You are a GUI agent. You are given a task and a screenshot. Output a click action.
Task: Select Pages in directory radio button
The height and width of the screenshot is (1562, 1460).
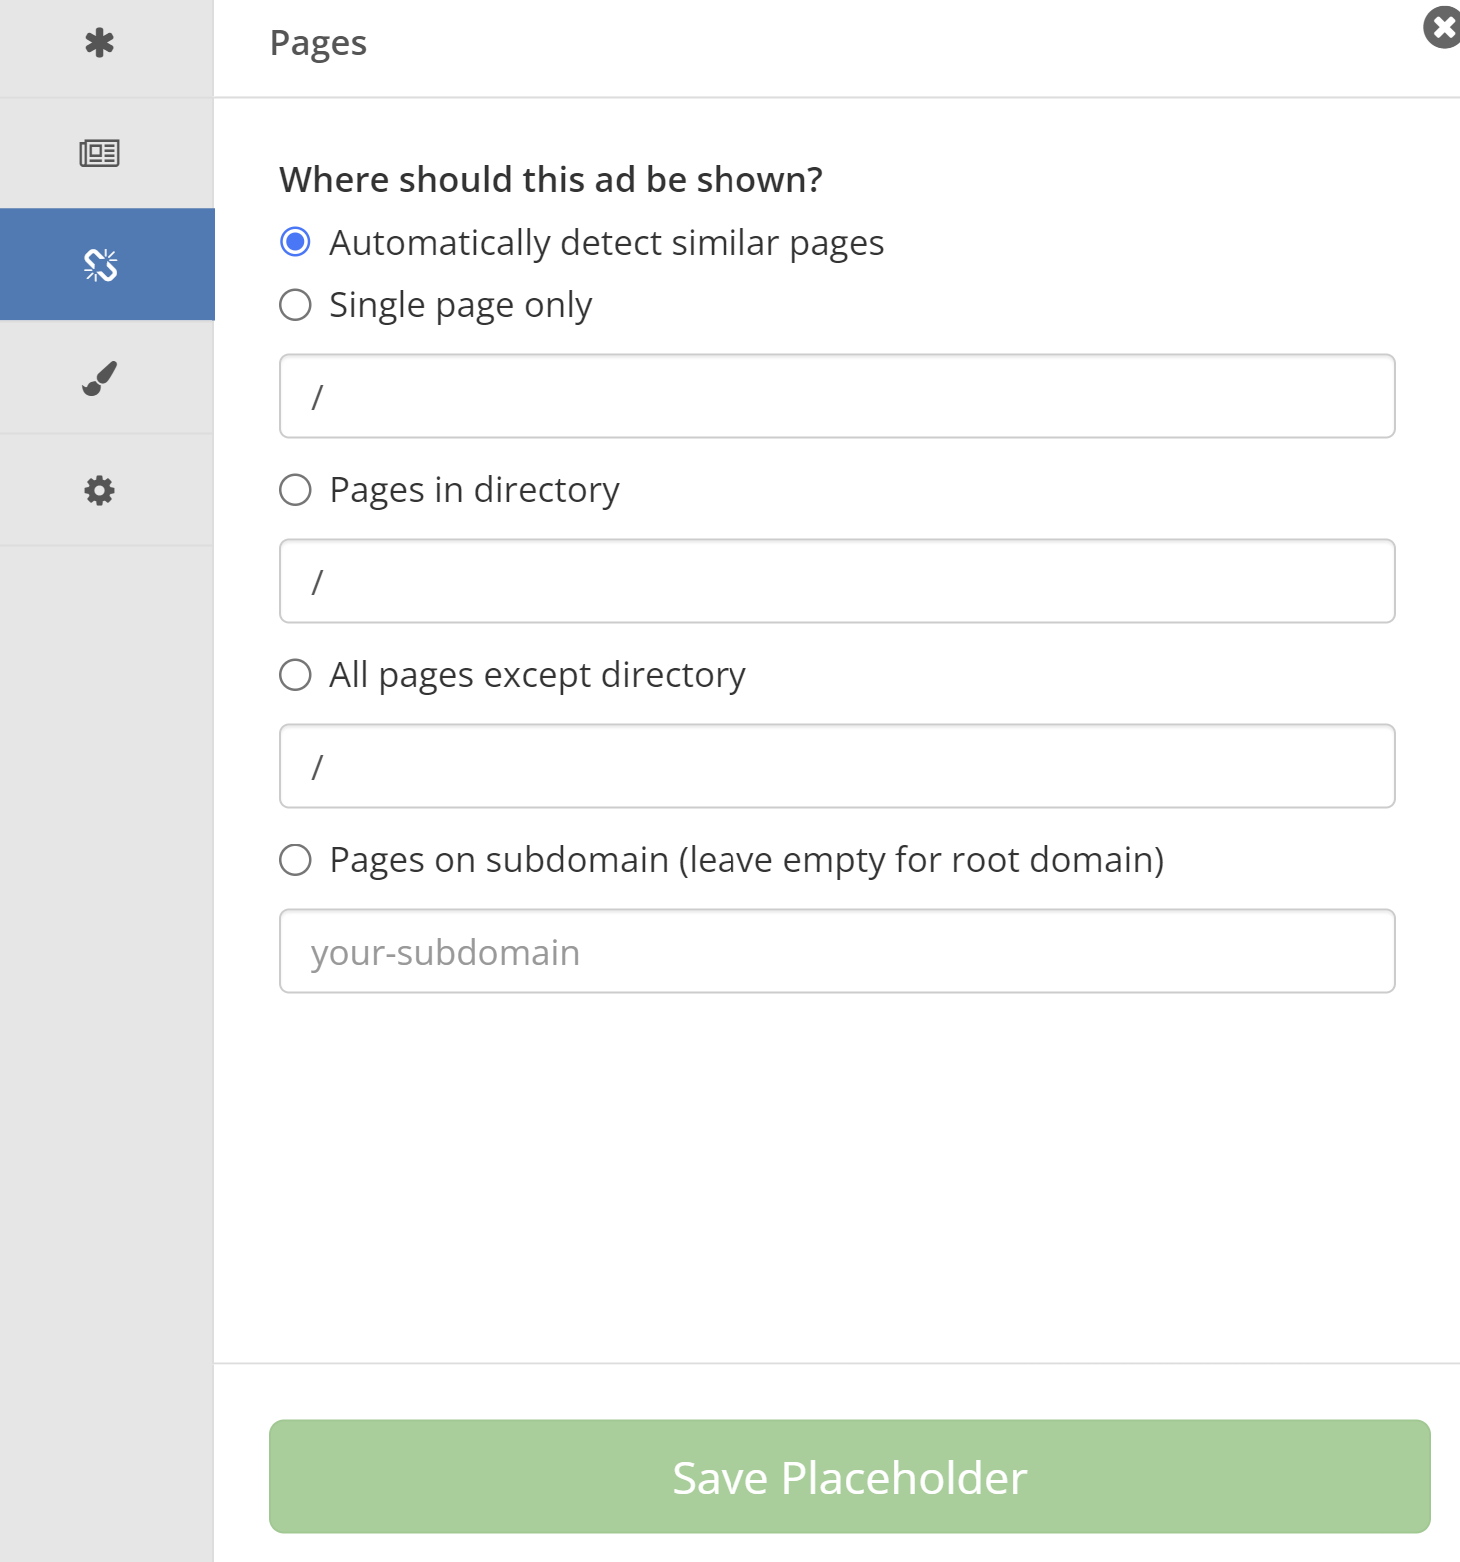pyautogui.click(x=295, y=490)
